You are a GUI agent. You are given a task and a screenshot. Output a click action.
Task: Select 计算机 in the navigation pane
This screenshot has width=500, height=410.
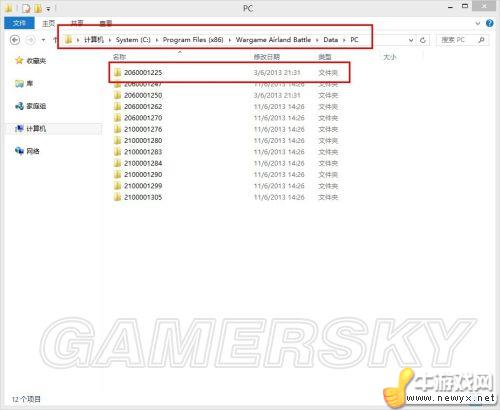(x=31, y=129)
